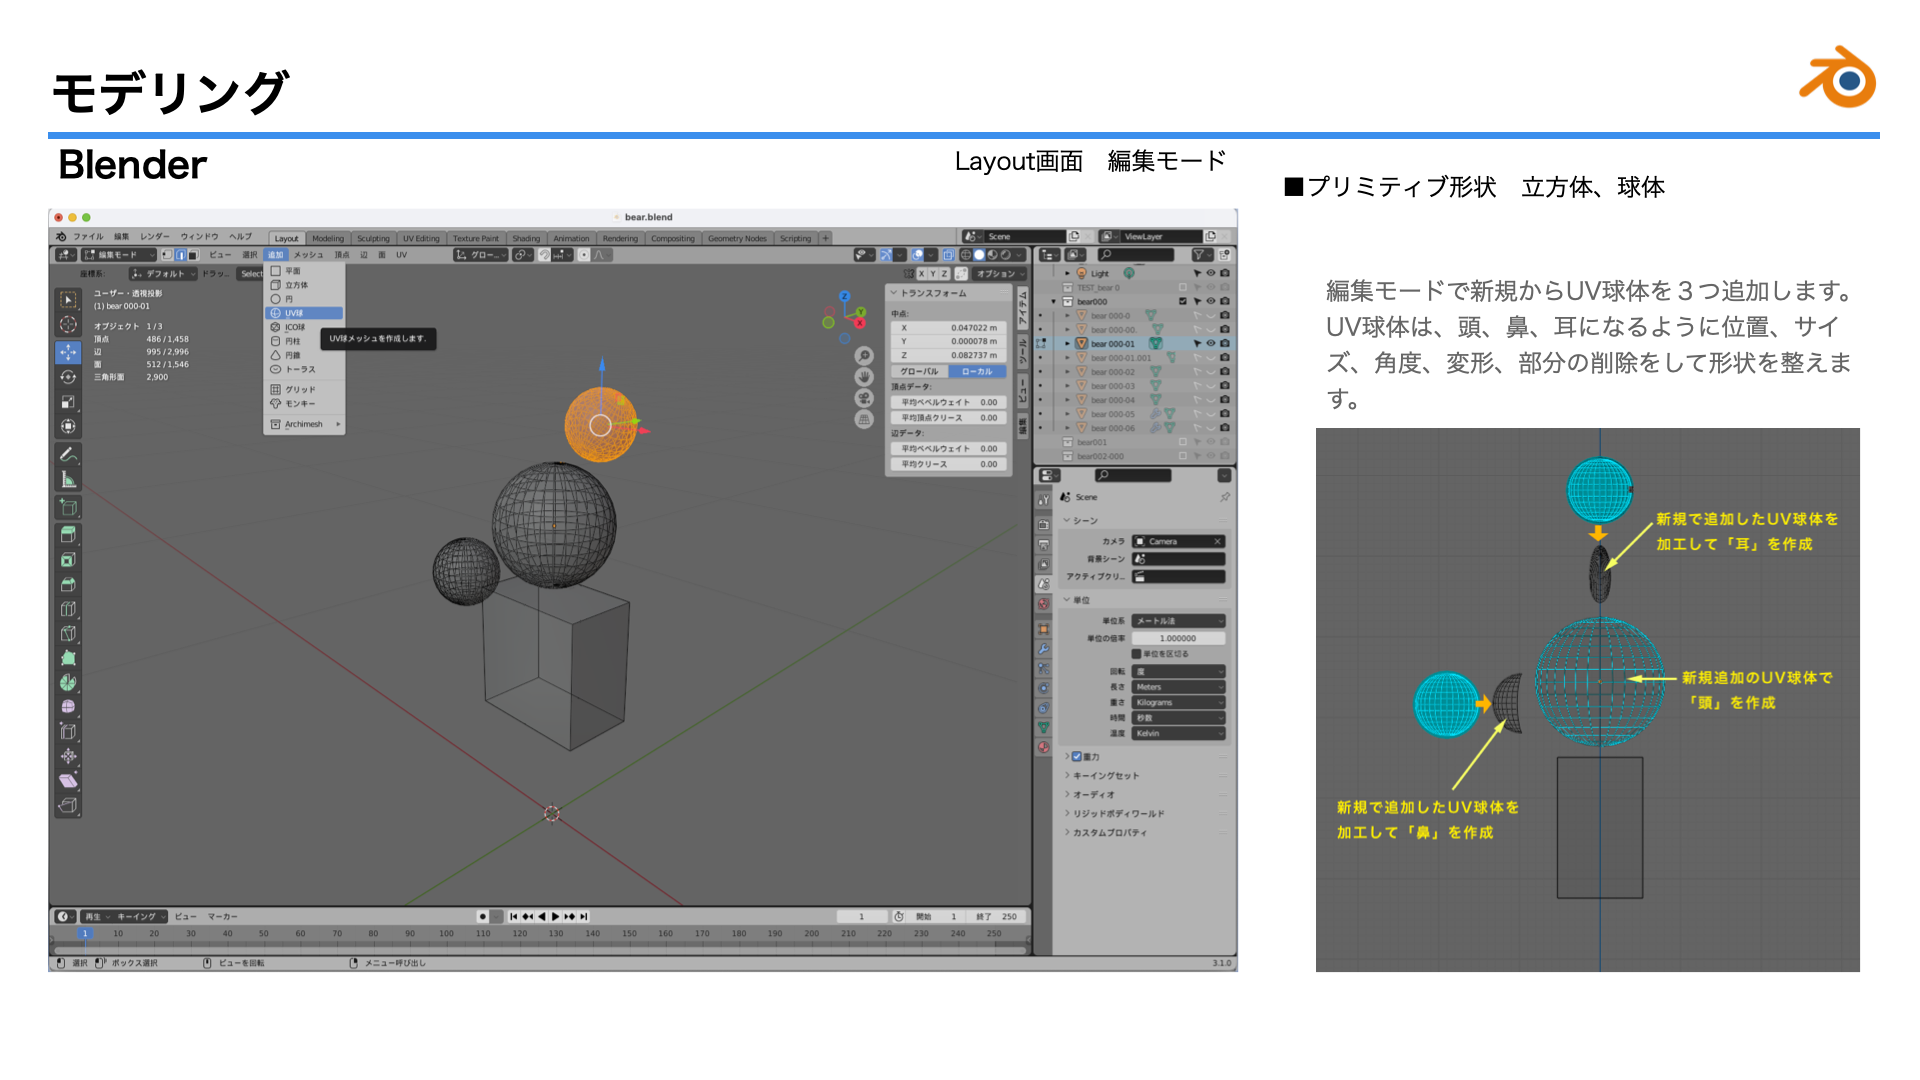The width and height of the screenshot is (1920, 1080).
Task: Toggle the camera view gizmo
Action: click(x=865, y=398)
